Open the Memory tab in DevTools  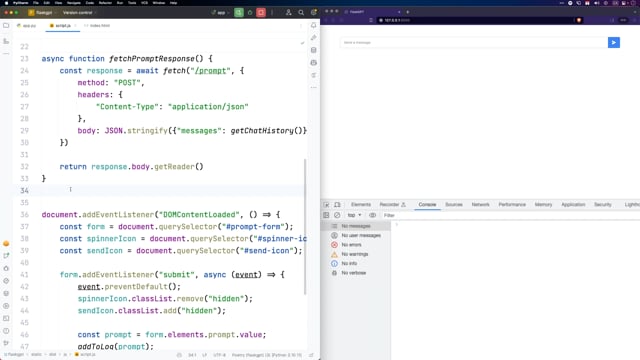click(543, 204)
